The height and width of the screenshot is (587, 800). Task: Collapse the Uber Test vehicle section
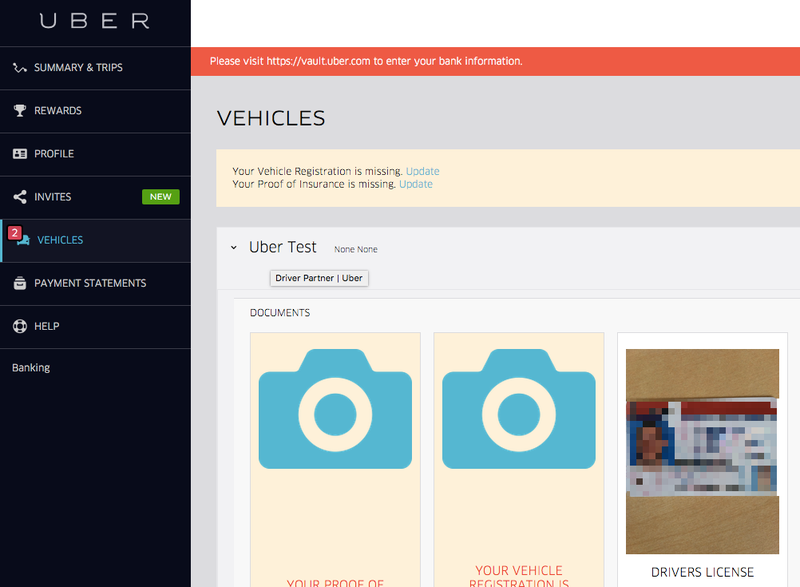coord(234,248)
